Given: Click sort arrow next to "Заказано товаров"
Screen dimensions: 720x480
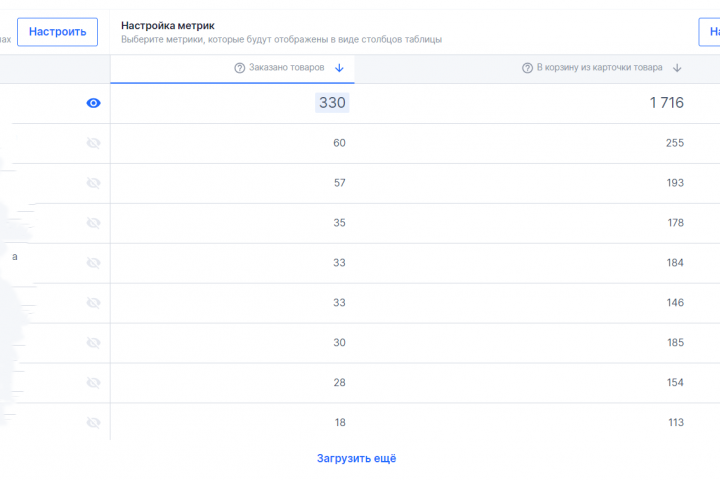Looking at the screenshot, I should pyautogui.click(x=339, y=68).
